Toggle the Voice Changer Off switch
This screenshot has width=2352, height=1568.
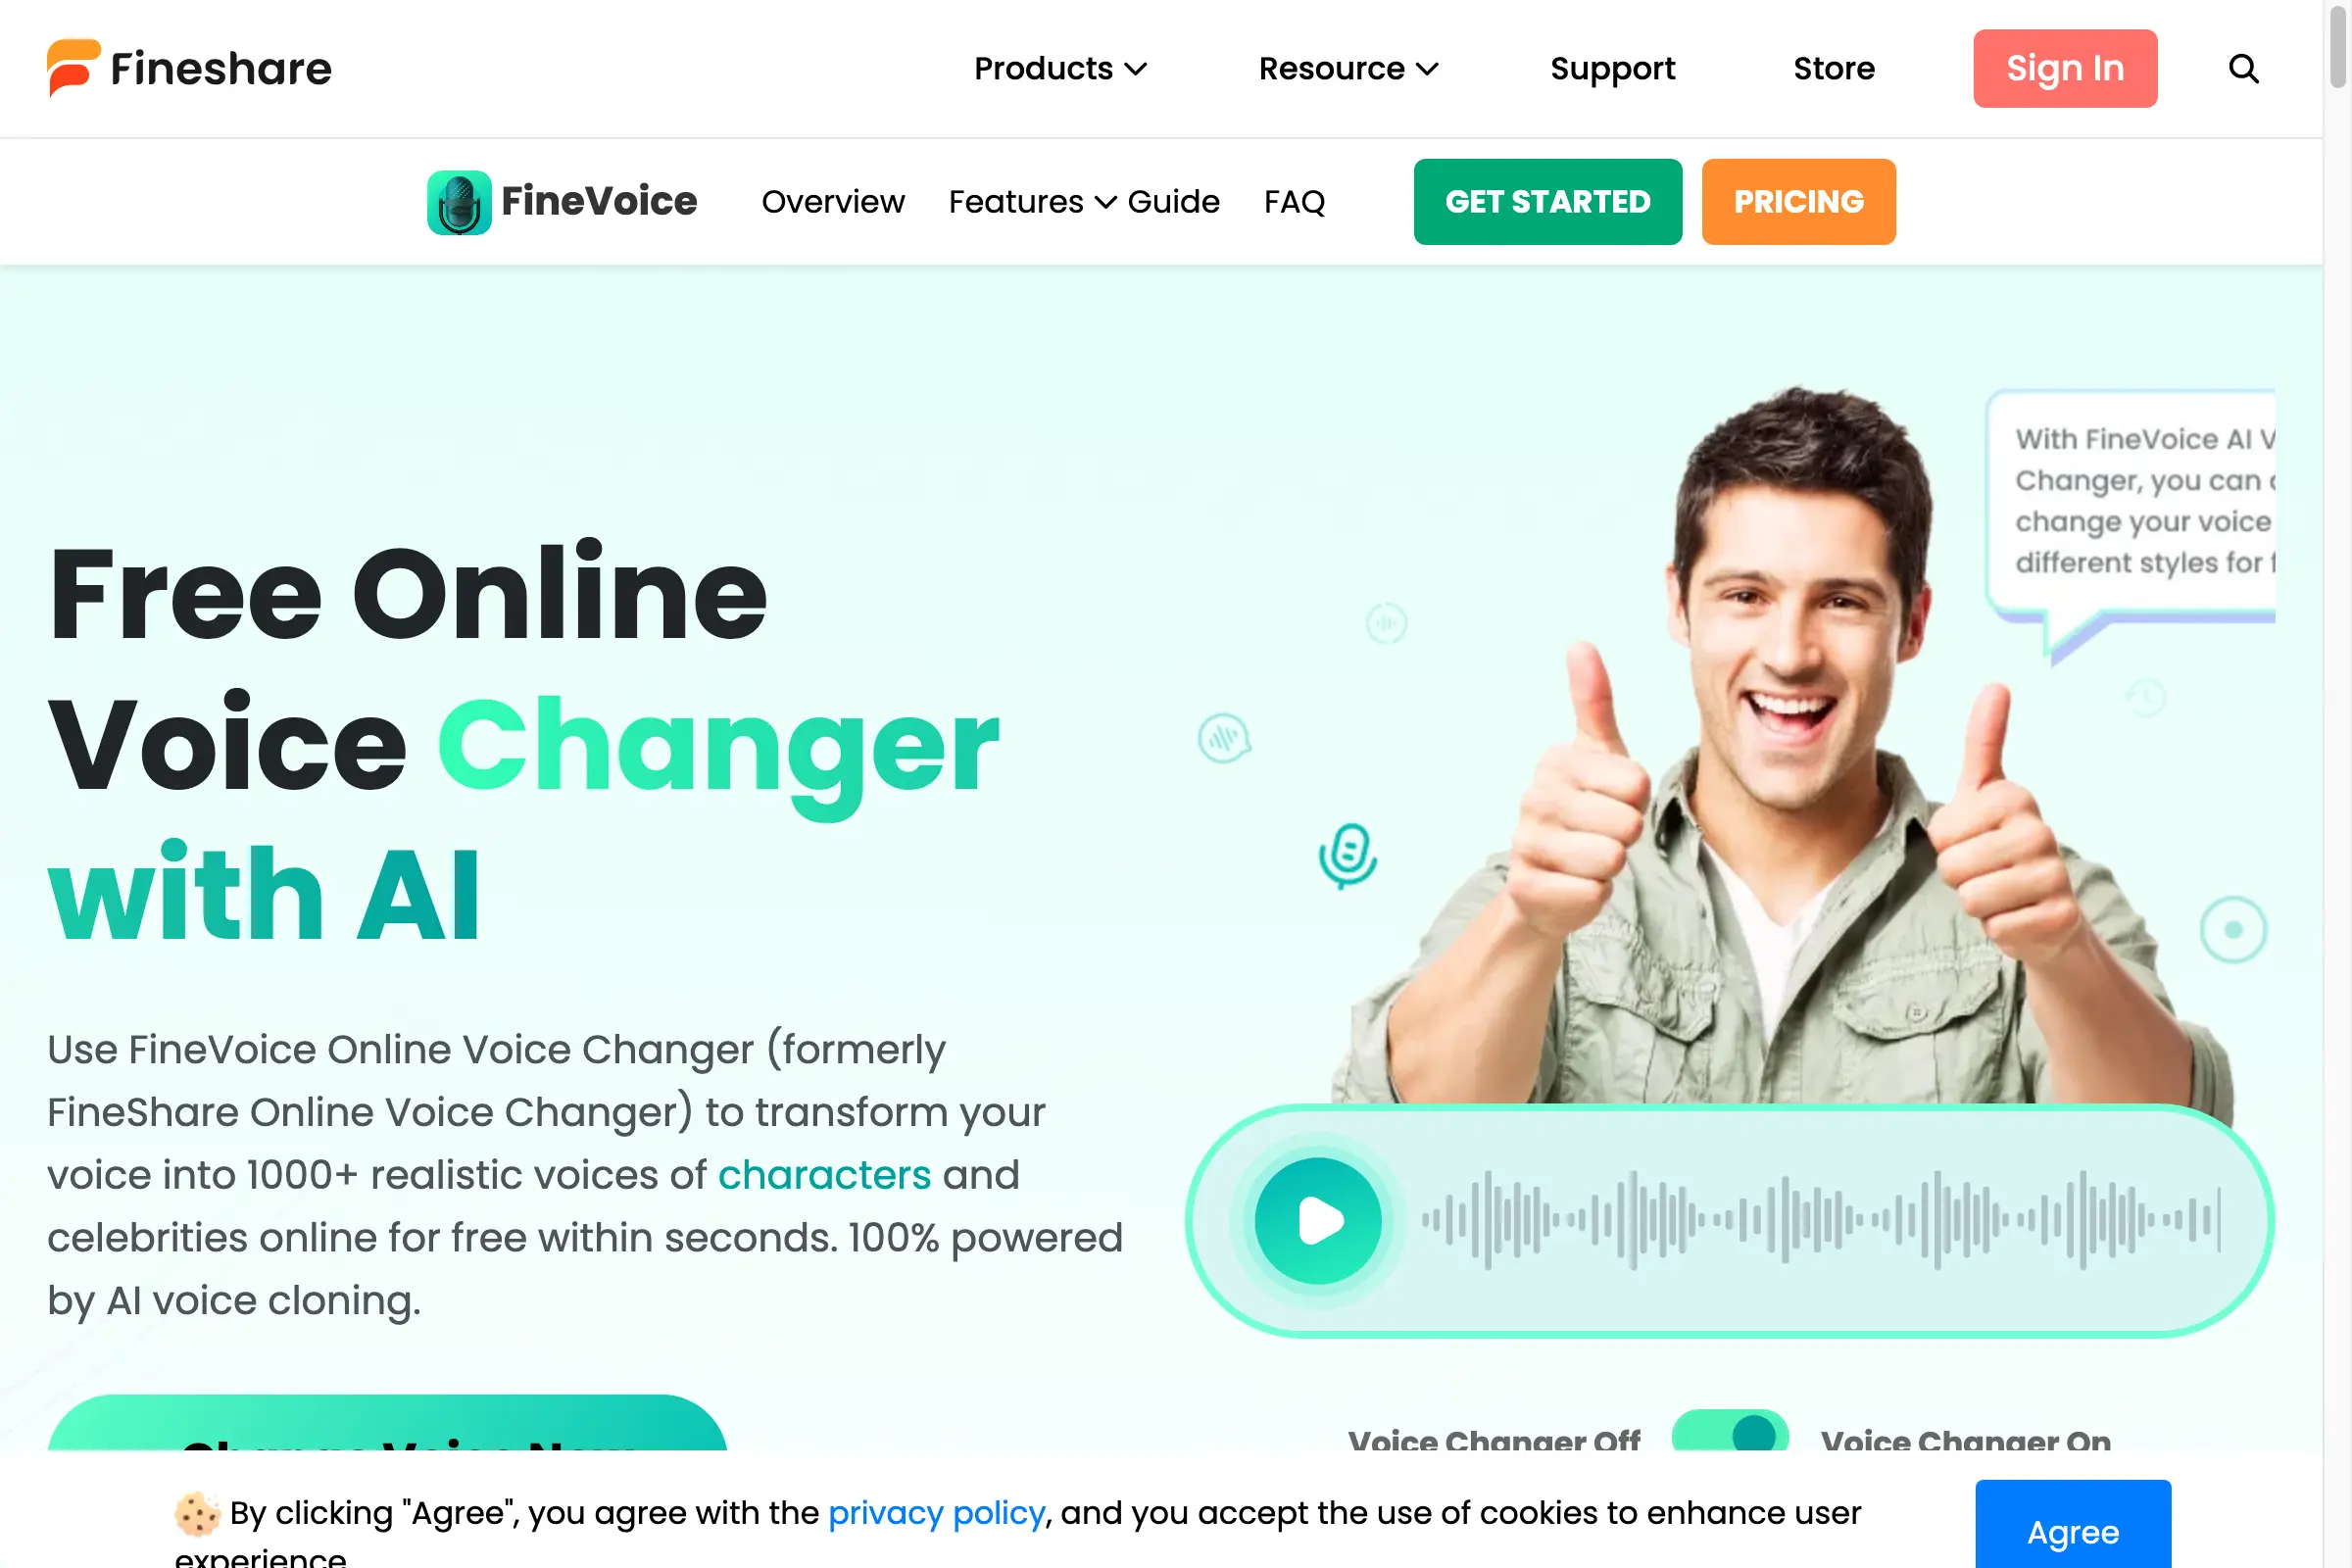1731,1441
